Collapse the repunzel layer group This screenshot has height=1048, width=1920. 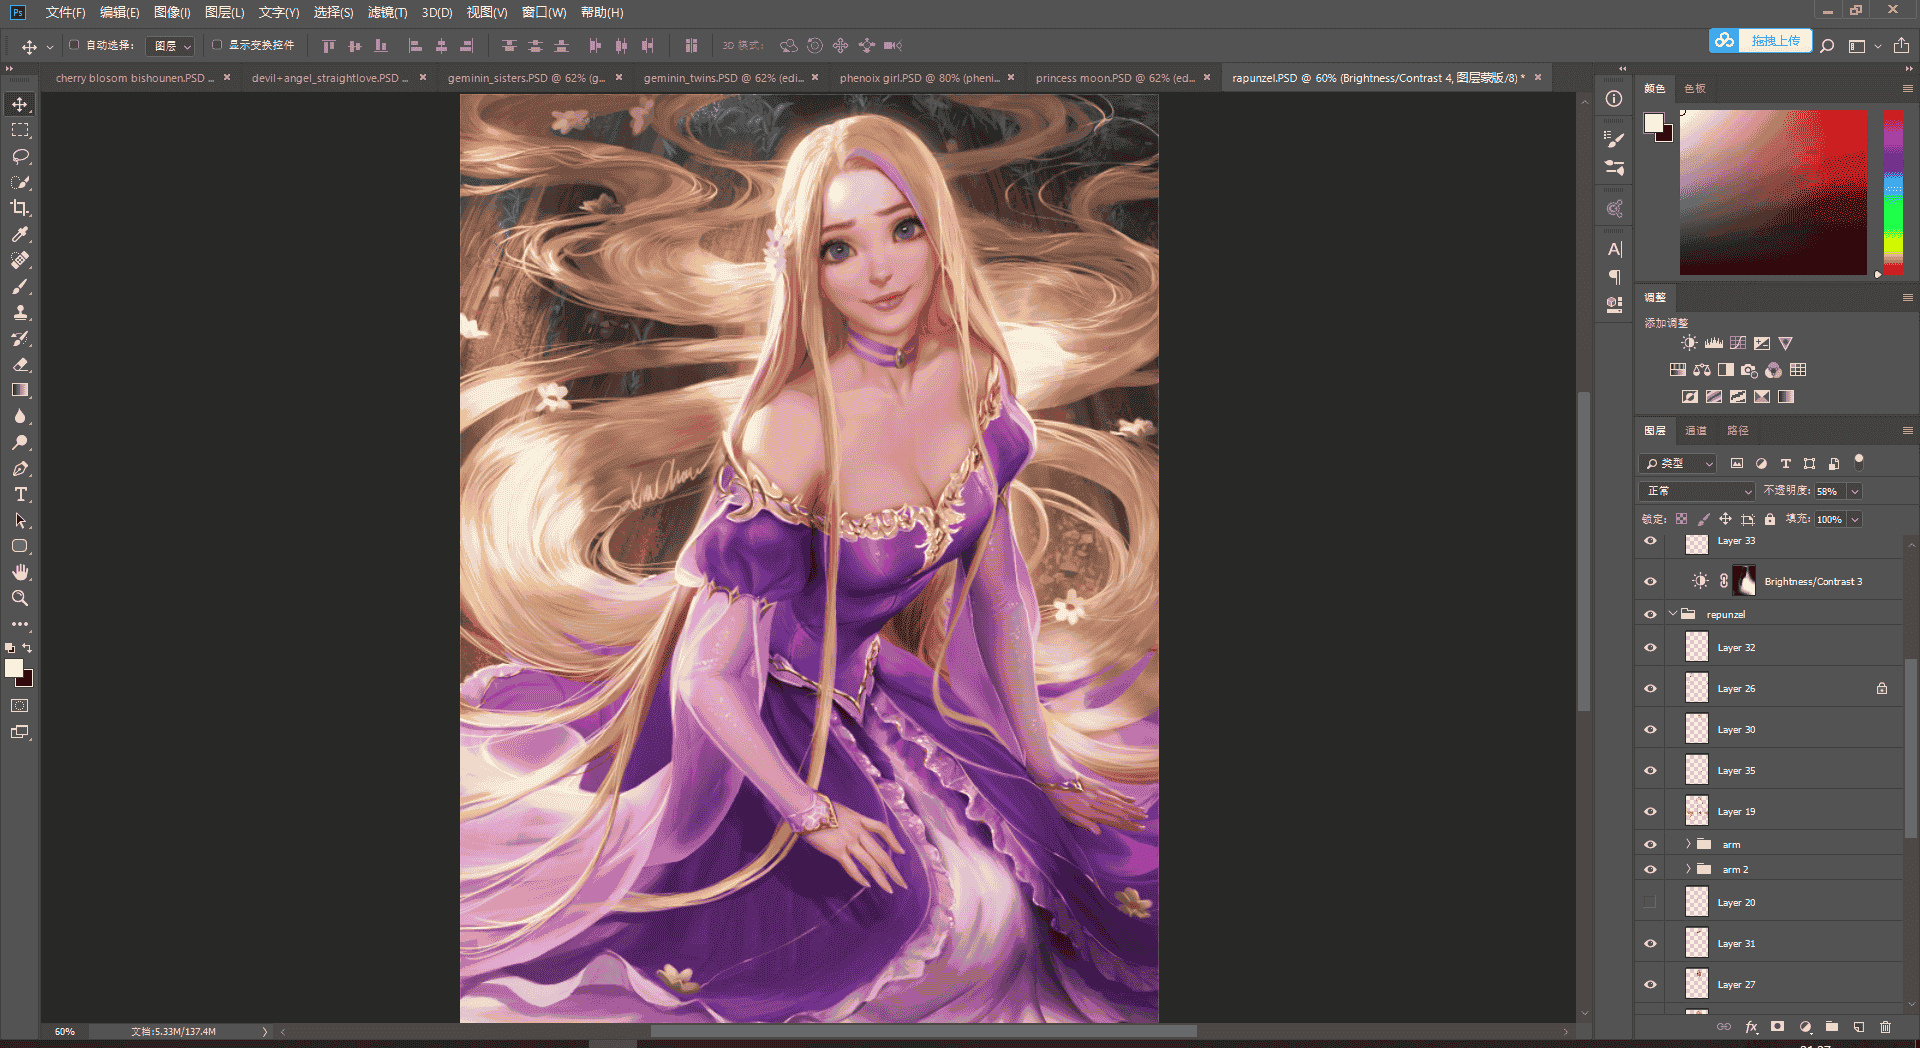tap(1672, 614)
